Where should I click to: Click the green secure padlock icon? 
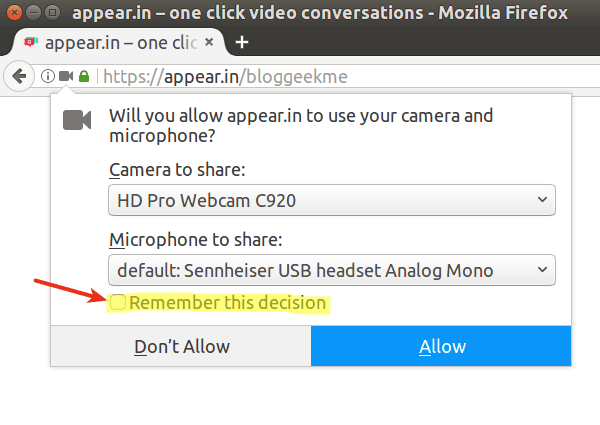coord(84,76)
